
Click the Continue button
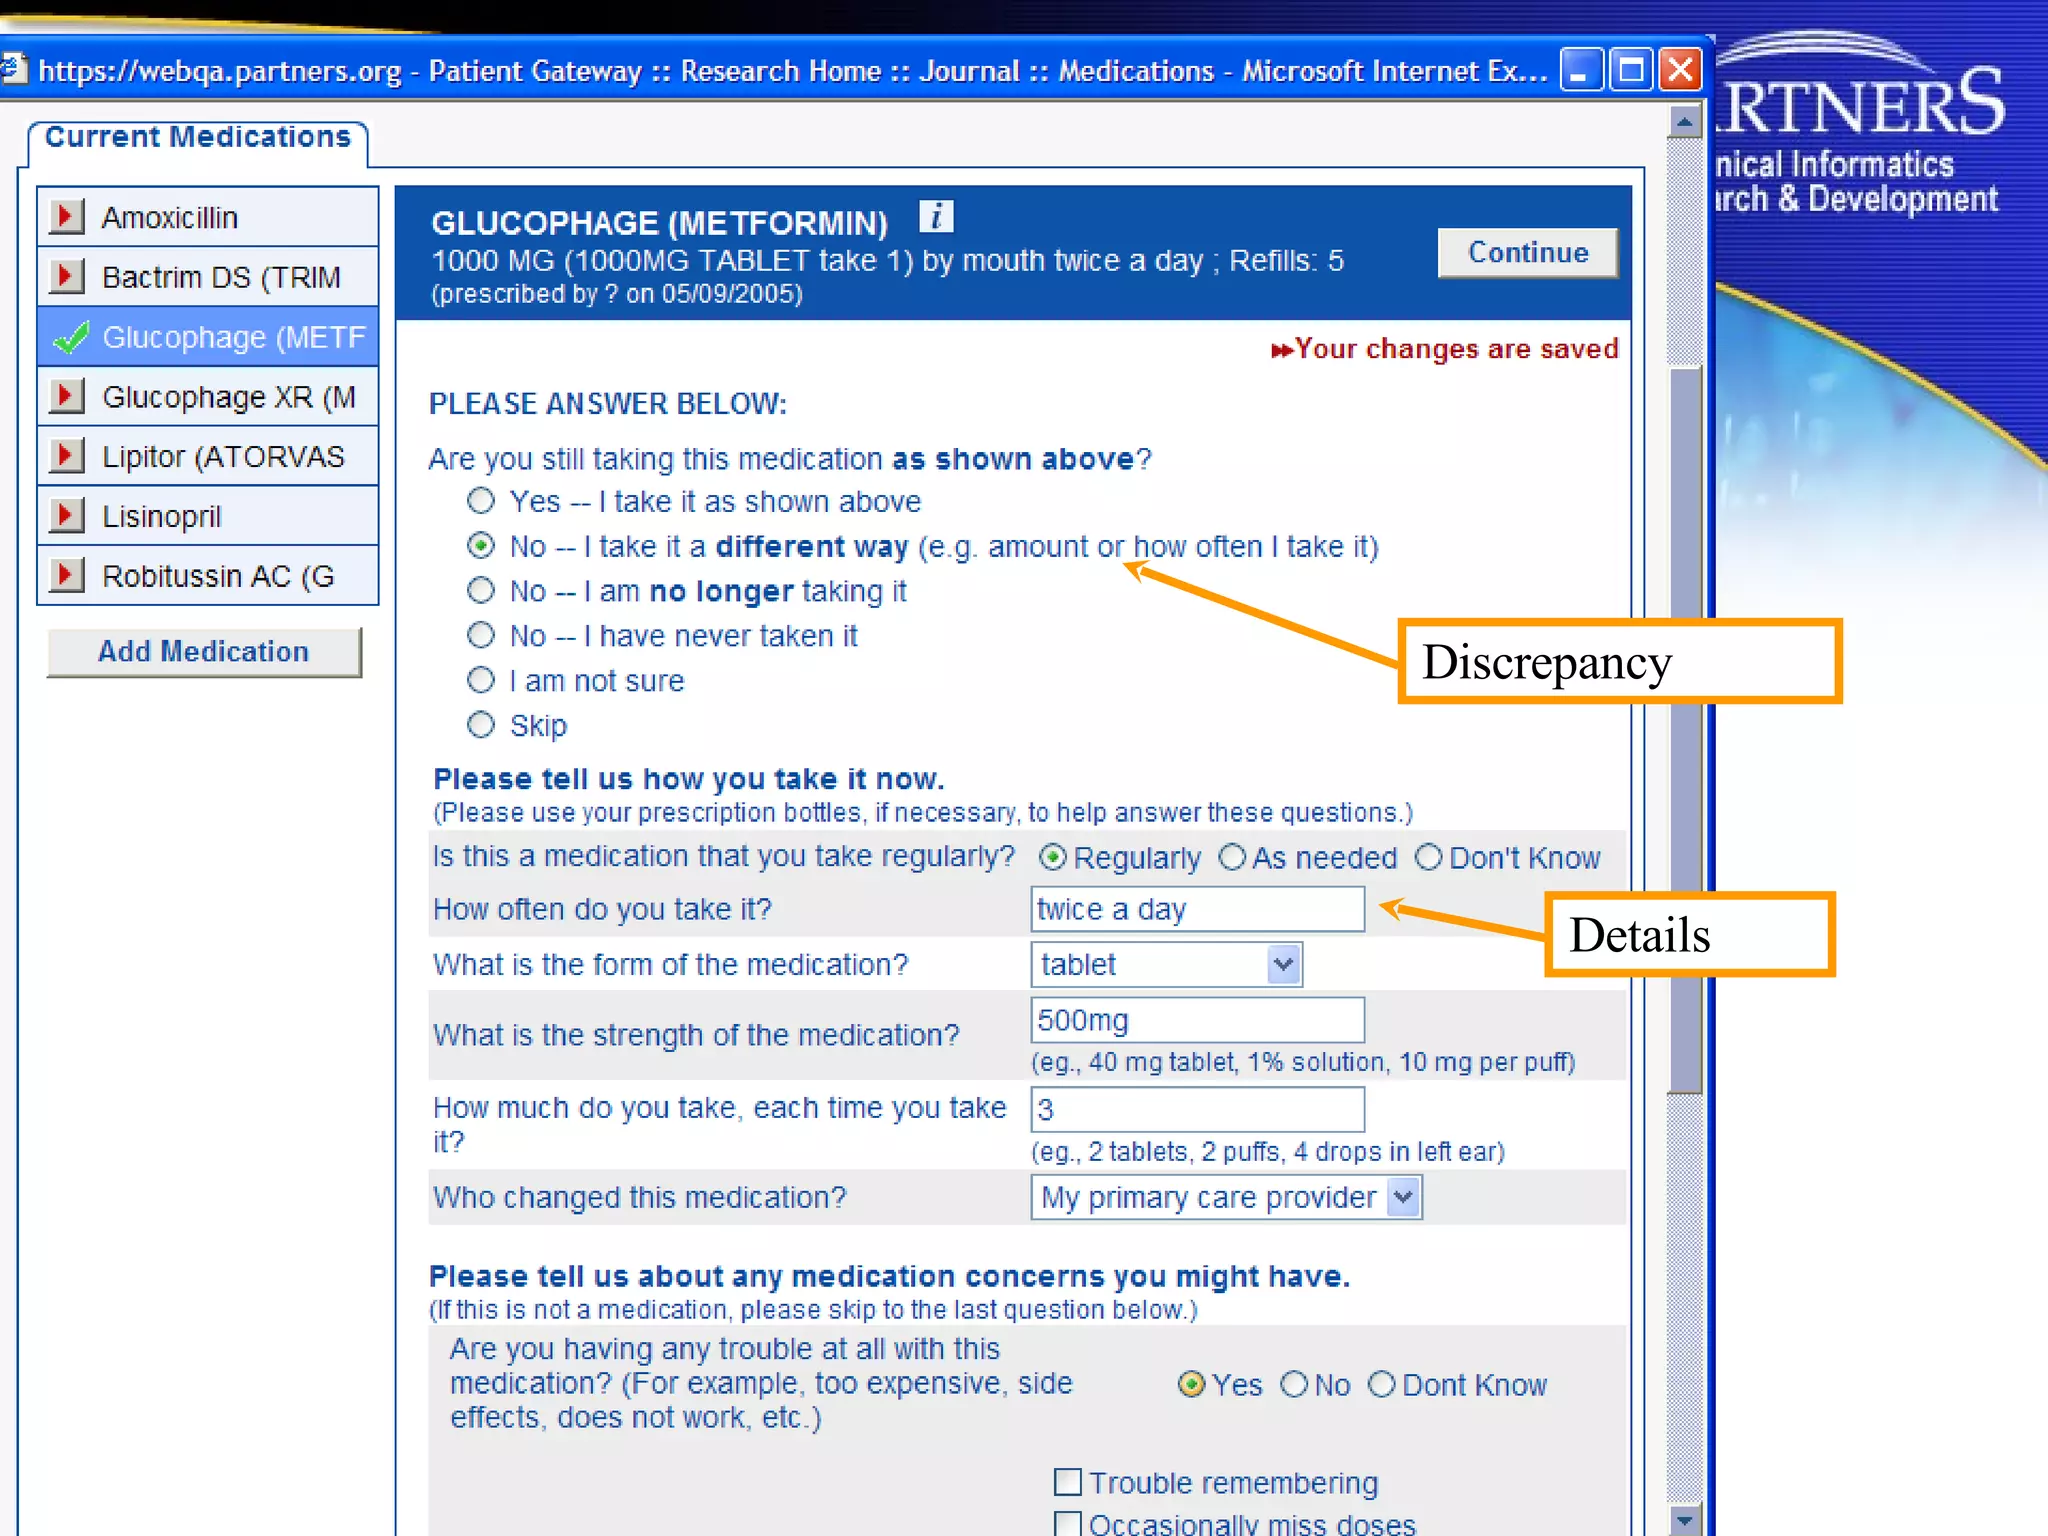[x=1527, y=252]
